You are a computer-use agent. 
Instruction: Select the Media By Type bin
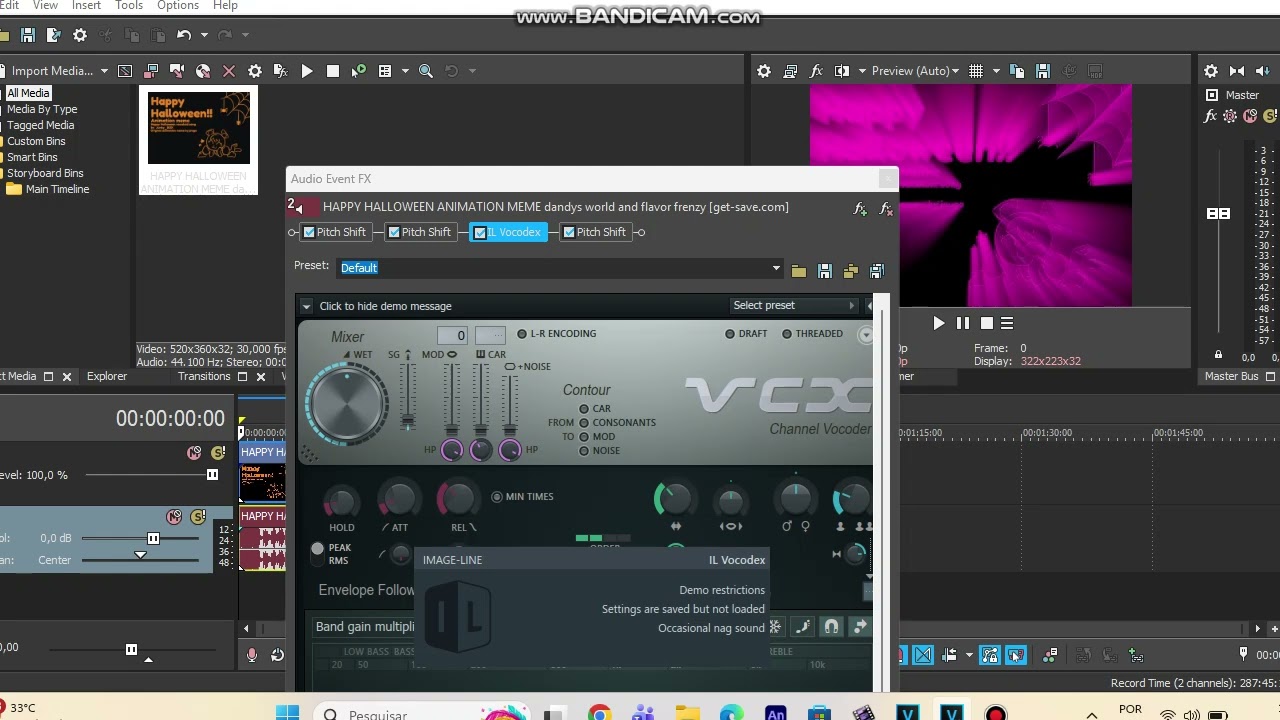[42, 109]
